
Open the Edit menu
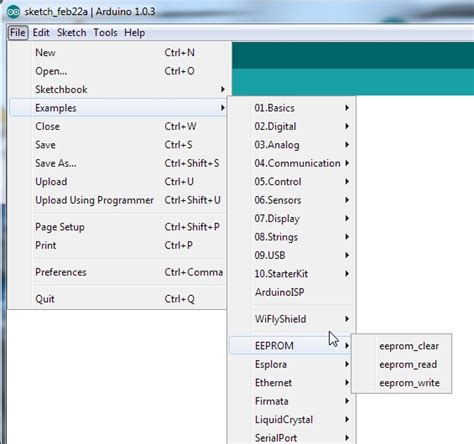click(x=41, y=33)
